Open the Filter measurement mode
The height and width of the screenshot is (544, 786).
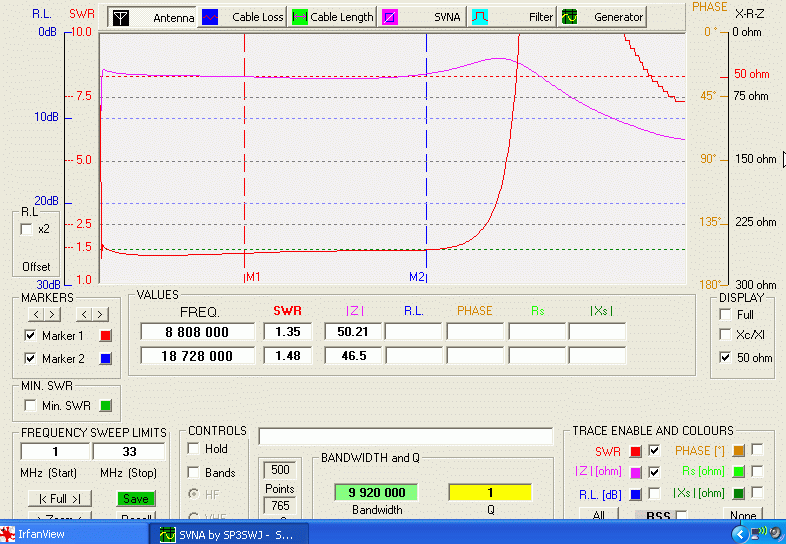point(514,17)
